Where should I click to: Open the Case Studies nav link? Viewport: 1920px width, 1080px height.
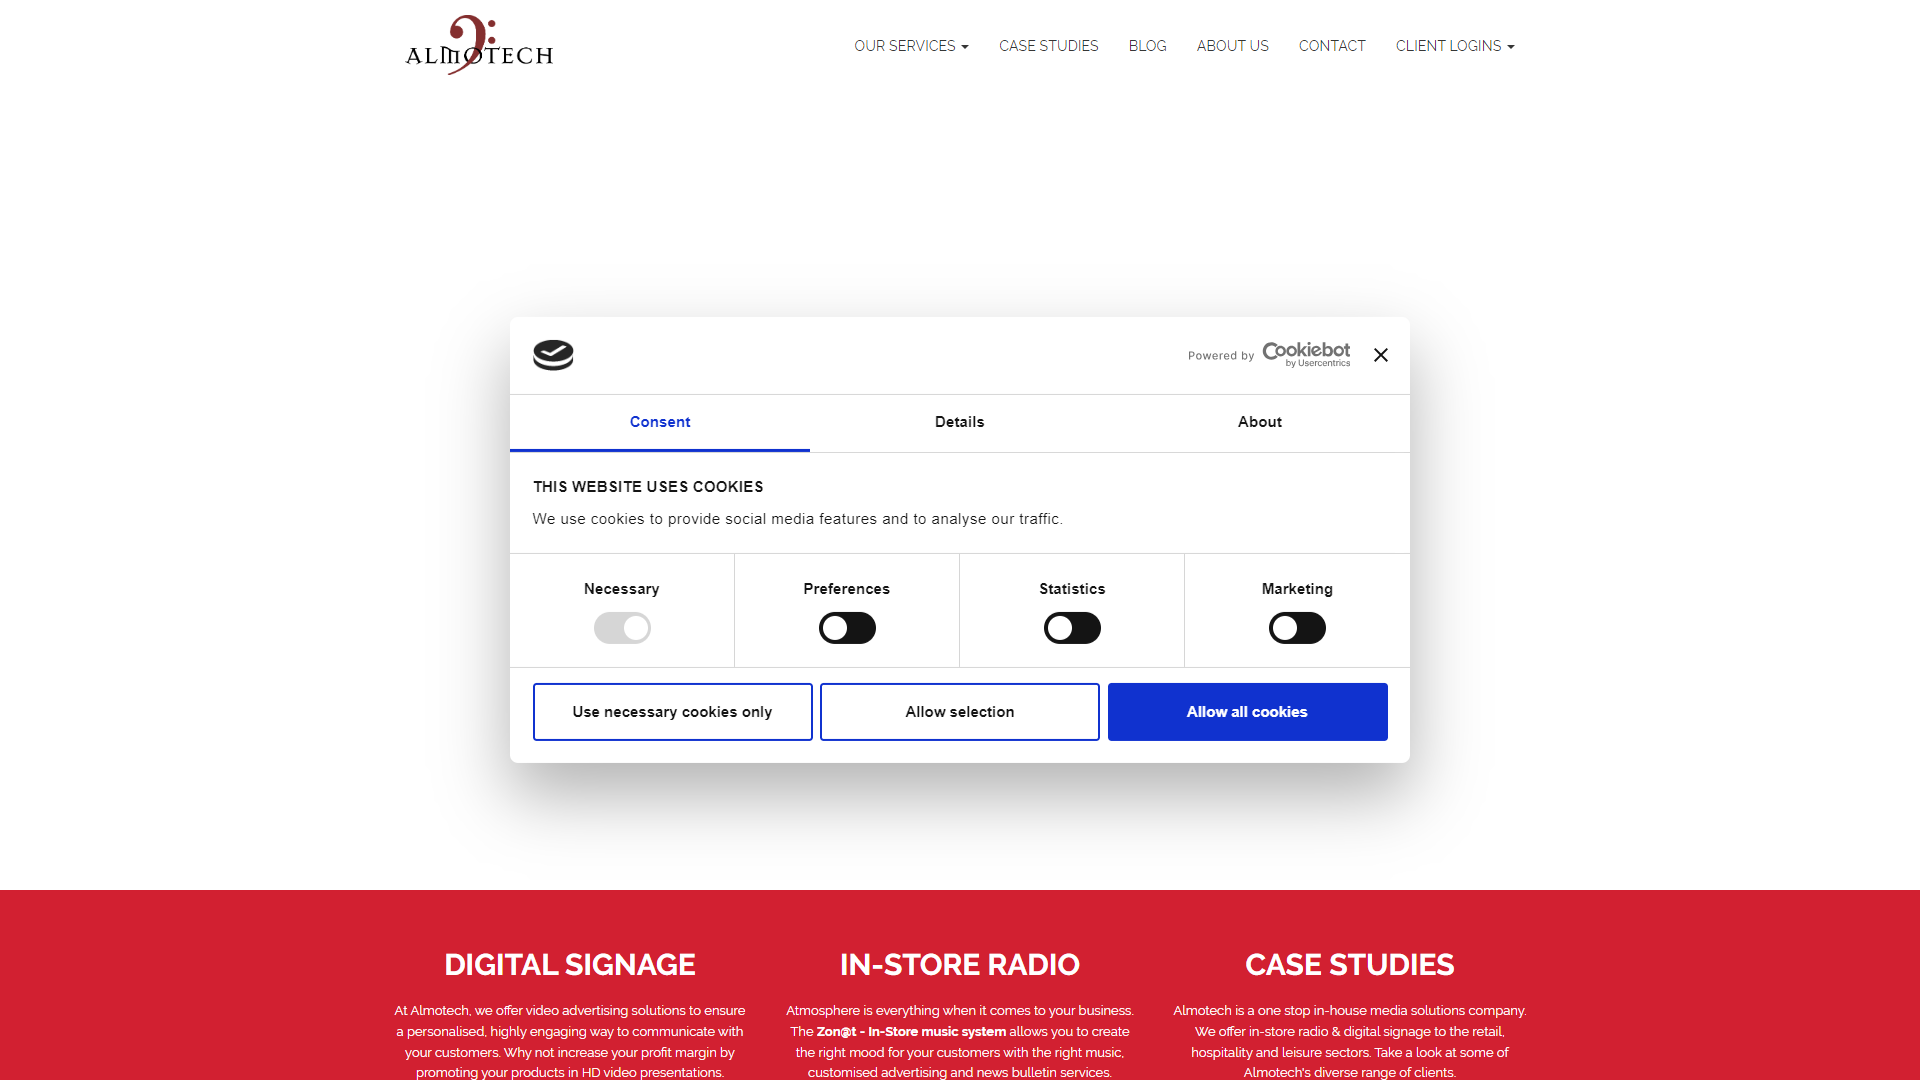[x=1048, y=46]
